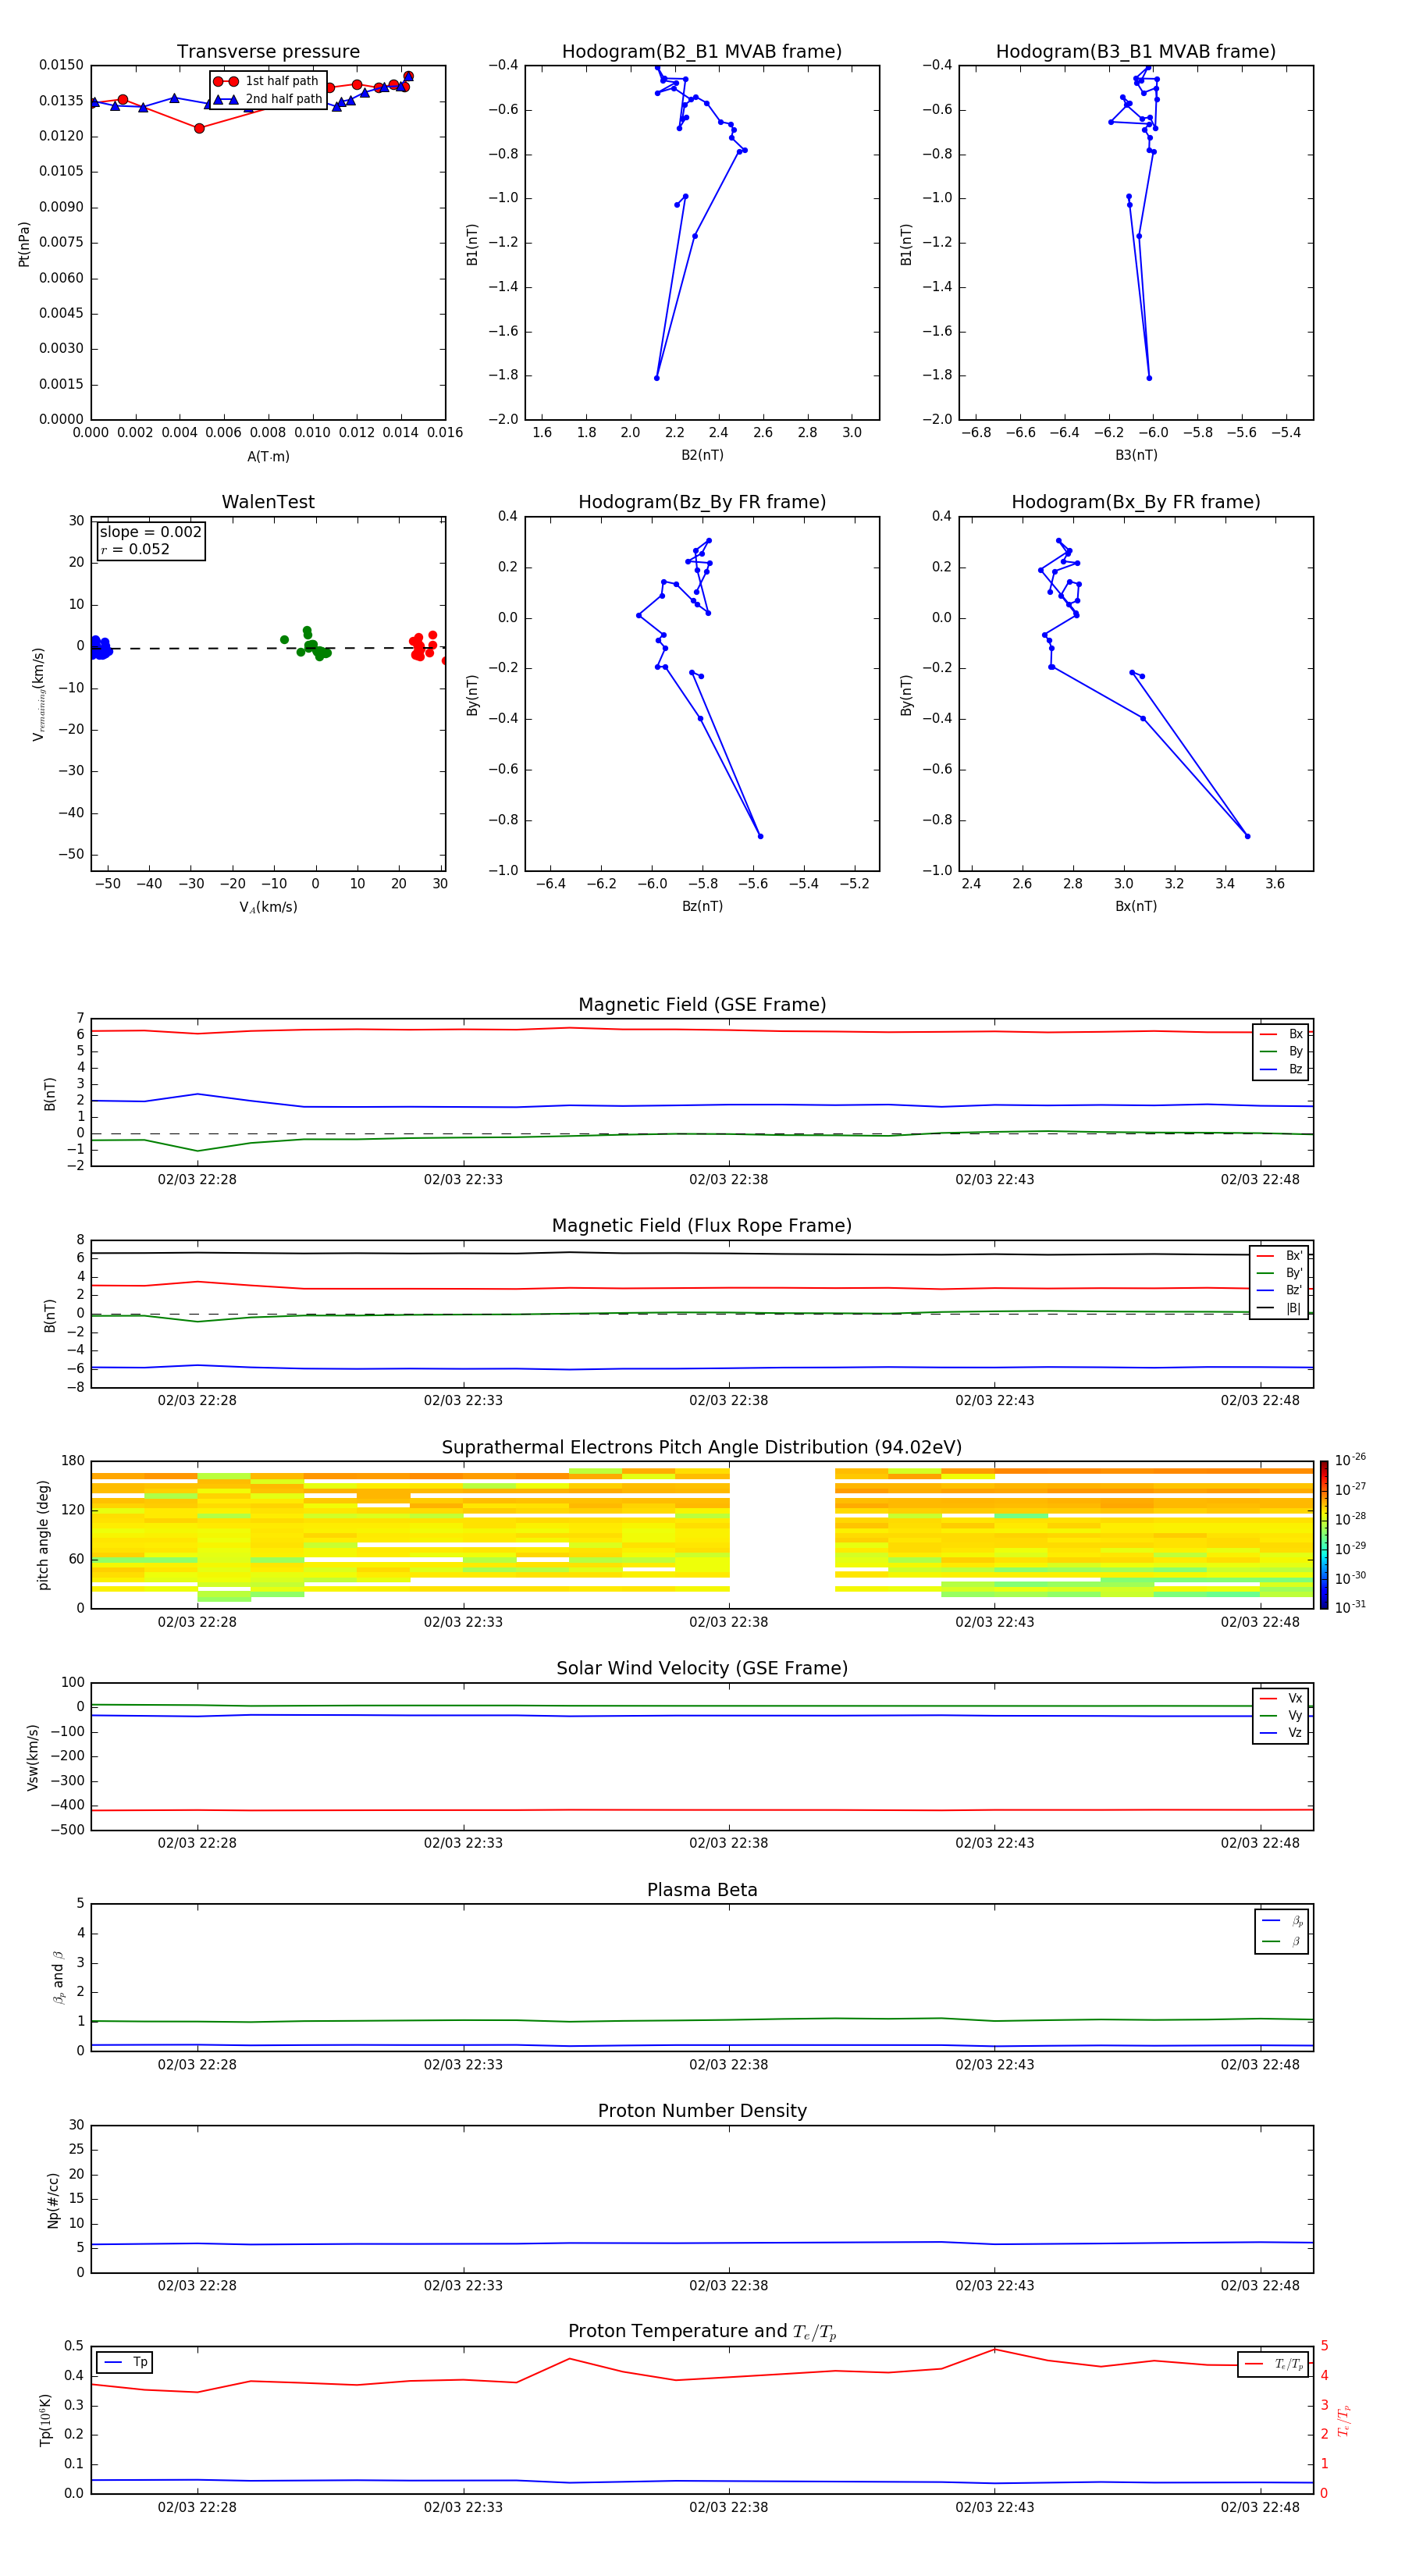Click the 'Vz' entry in velocity legend
1405x2576 pixels.
tap(1282, 1732)
